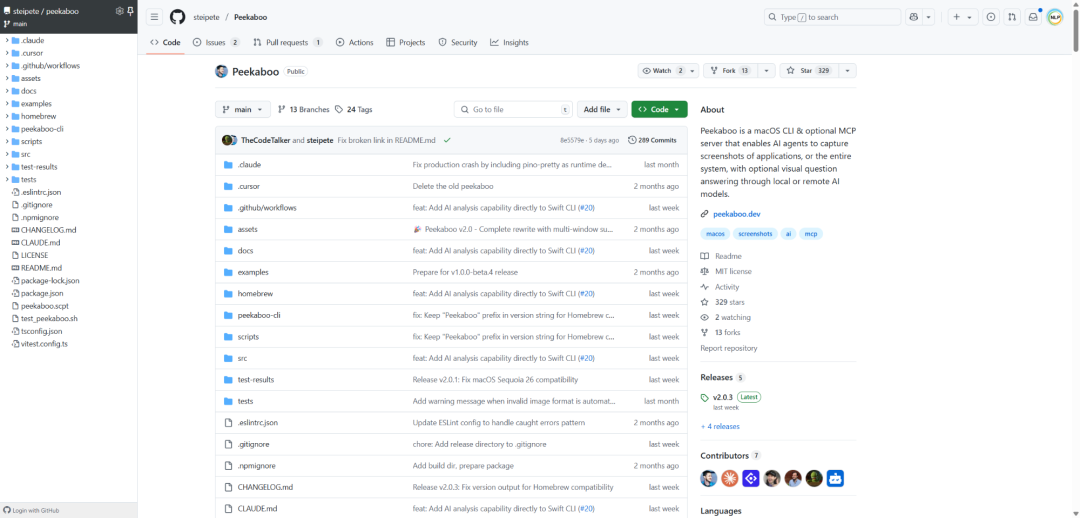The height and width of the screenshot is (518, 1080).
Task: Open MIT license in About section
Action: pos(734,271)
